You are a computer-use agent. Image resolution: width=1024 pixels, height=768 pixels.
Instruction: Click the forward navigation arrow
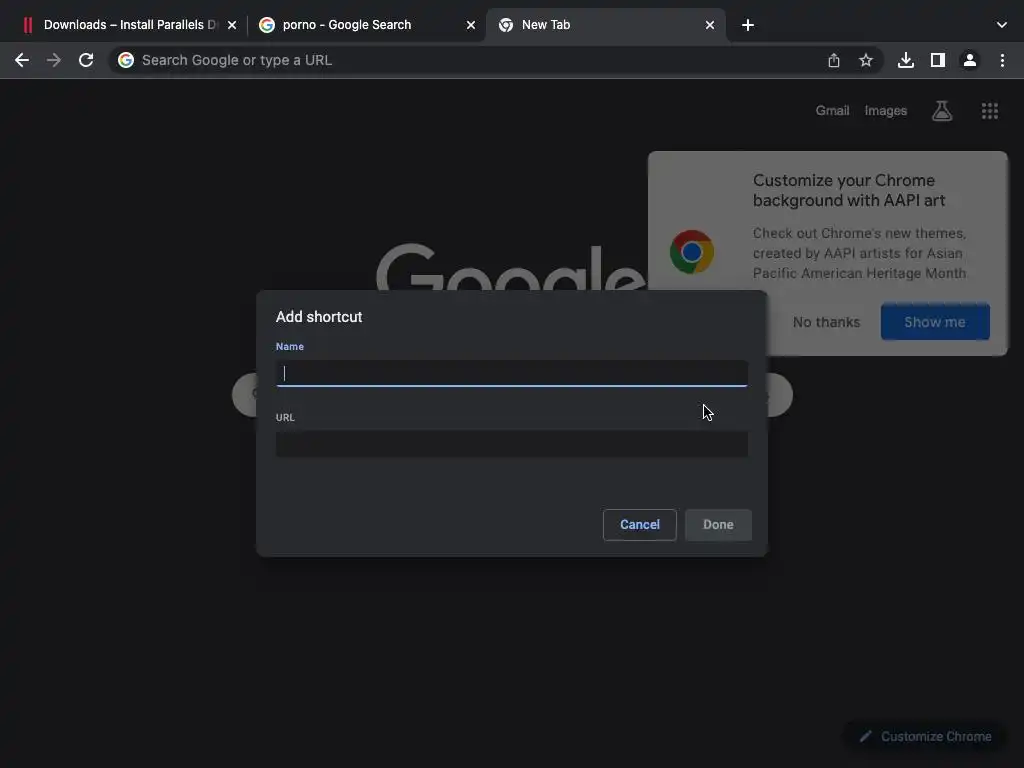[x=54, y=60]
